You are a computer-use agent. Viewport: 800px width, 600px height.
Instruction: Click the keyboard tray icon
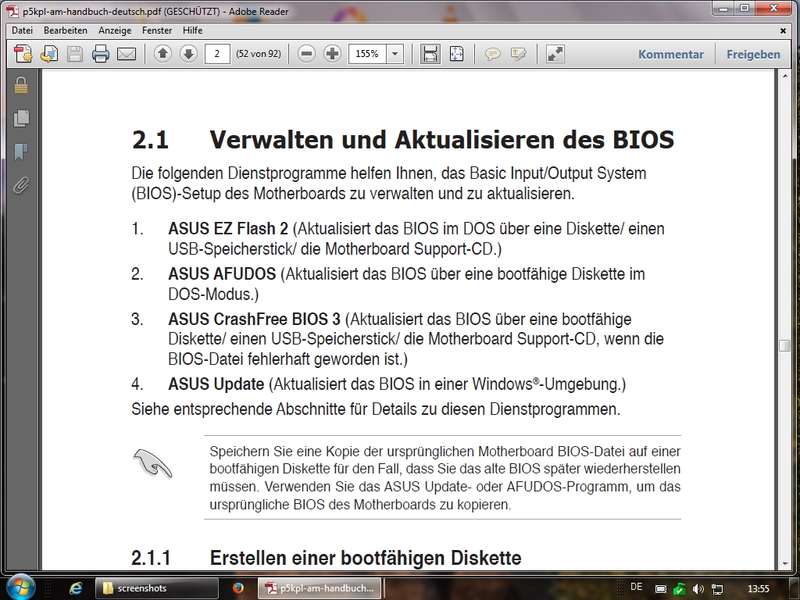point(661,589)
